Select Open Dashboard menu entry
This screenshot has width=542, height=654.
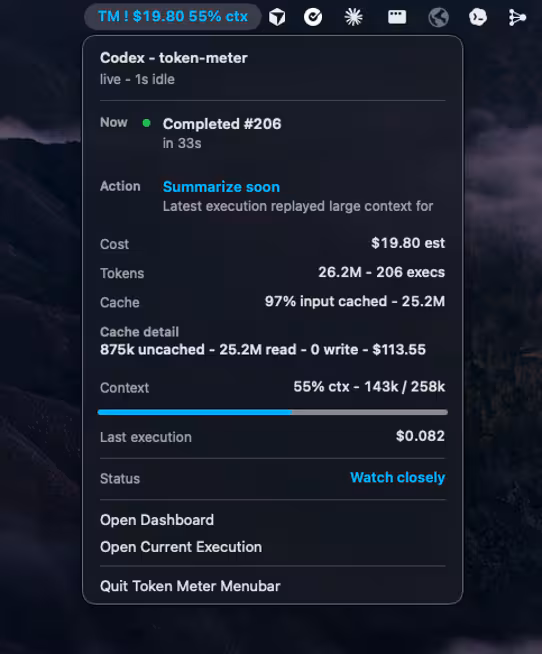pos(157,520)
